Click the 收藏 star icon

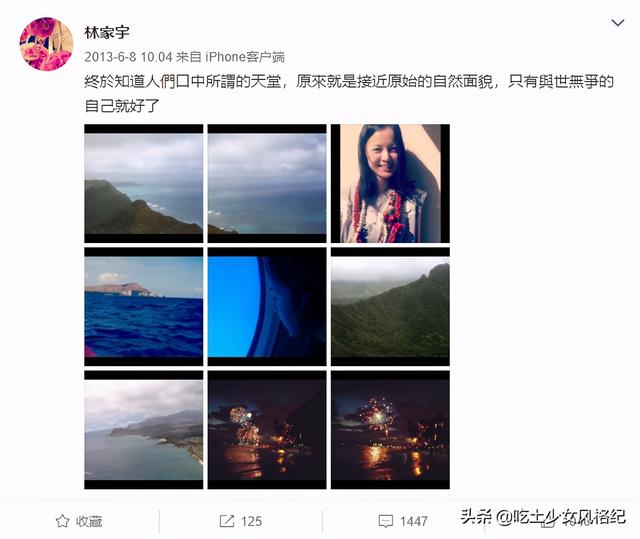click(x=62, y=521)
